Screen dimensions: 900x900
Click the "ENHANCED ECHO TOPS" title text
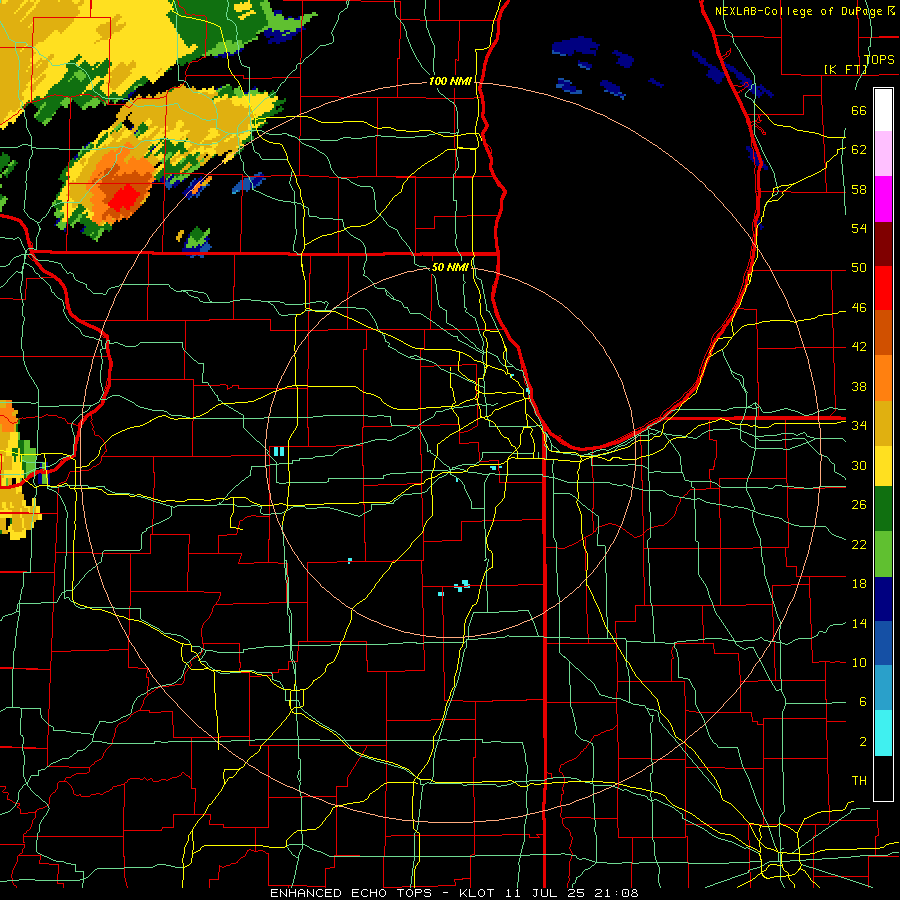351,893
